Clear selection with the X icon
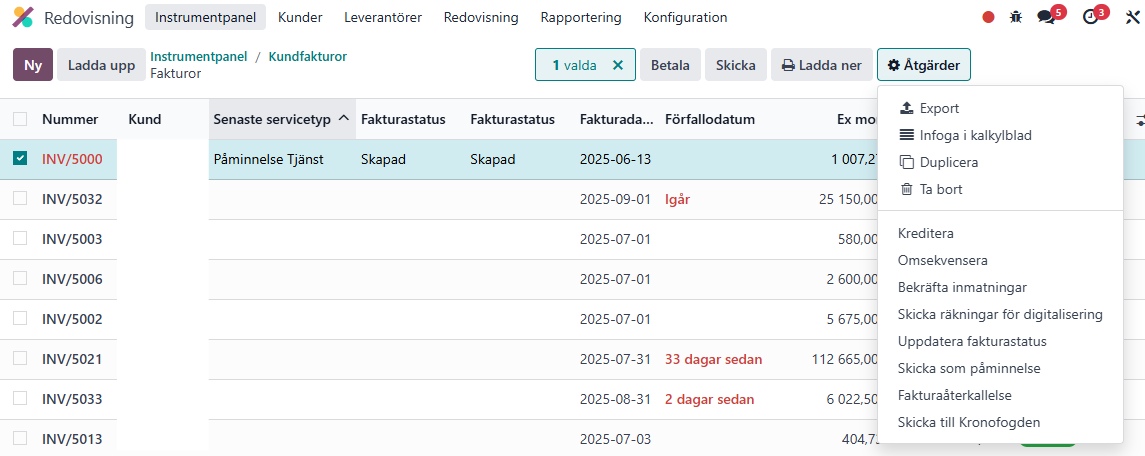The width and height of the screenshot is (1145, 456). tap(617, 65)
